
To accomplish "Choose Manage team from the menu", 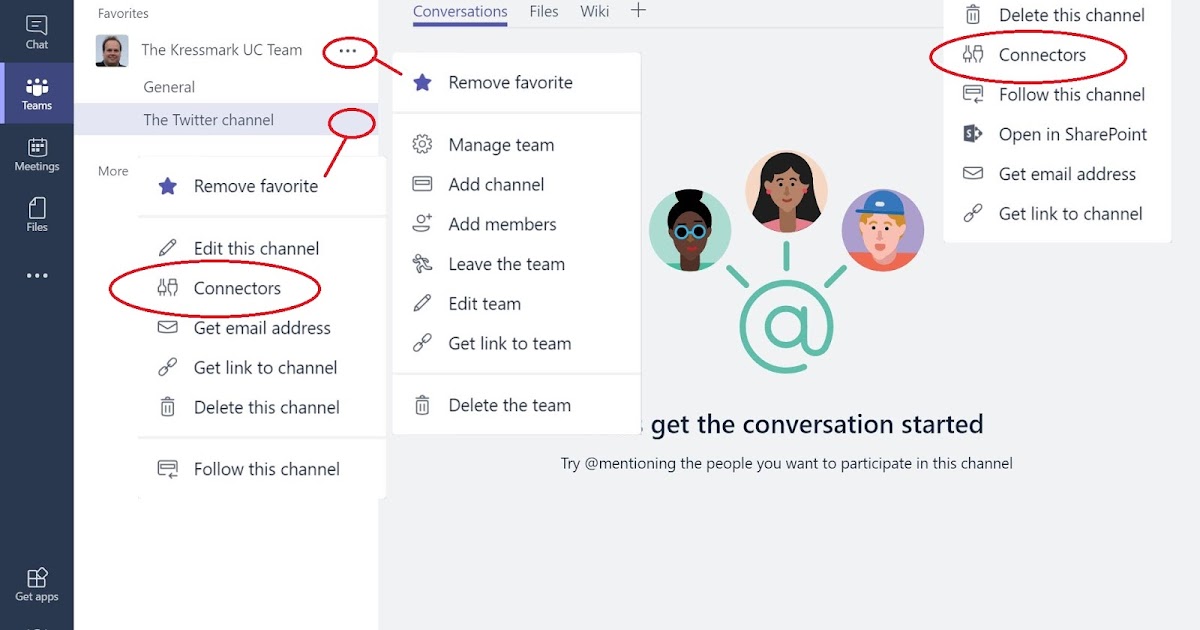I will tap(501, 144).
